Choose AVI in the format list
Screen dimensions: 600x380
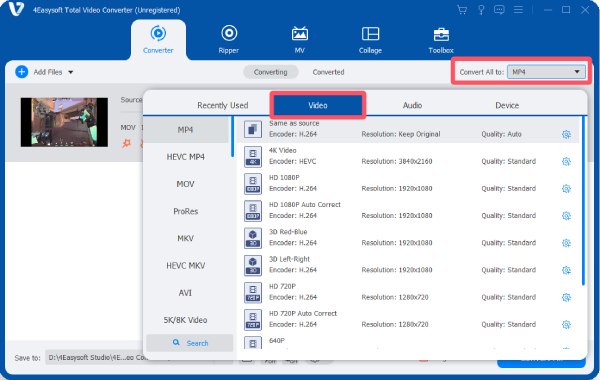186,293
